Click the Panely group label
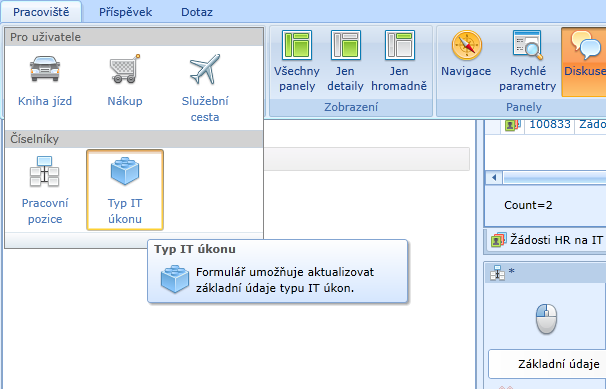This screenshot has width=606, height=389. pyautogui.click(x=524, y=107)
